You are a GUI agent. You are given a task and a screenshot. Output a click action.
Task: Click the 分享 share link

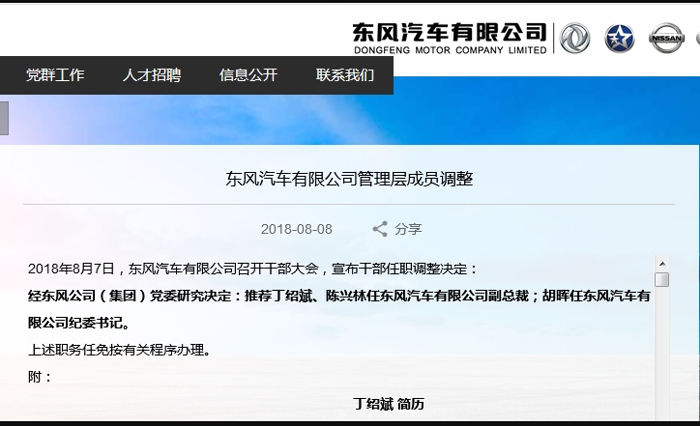click(408, 229)
